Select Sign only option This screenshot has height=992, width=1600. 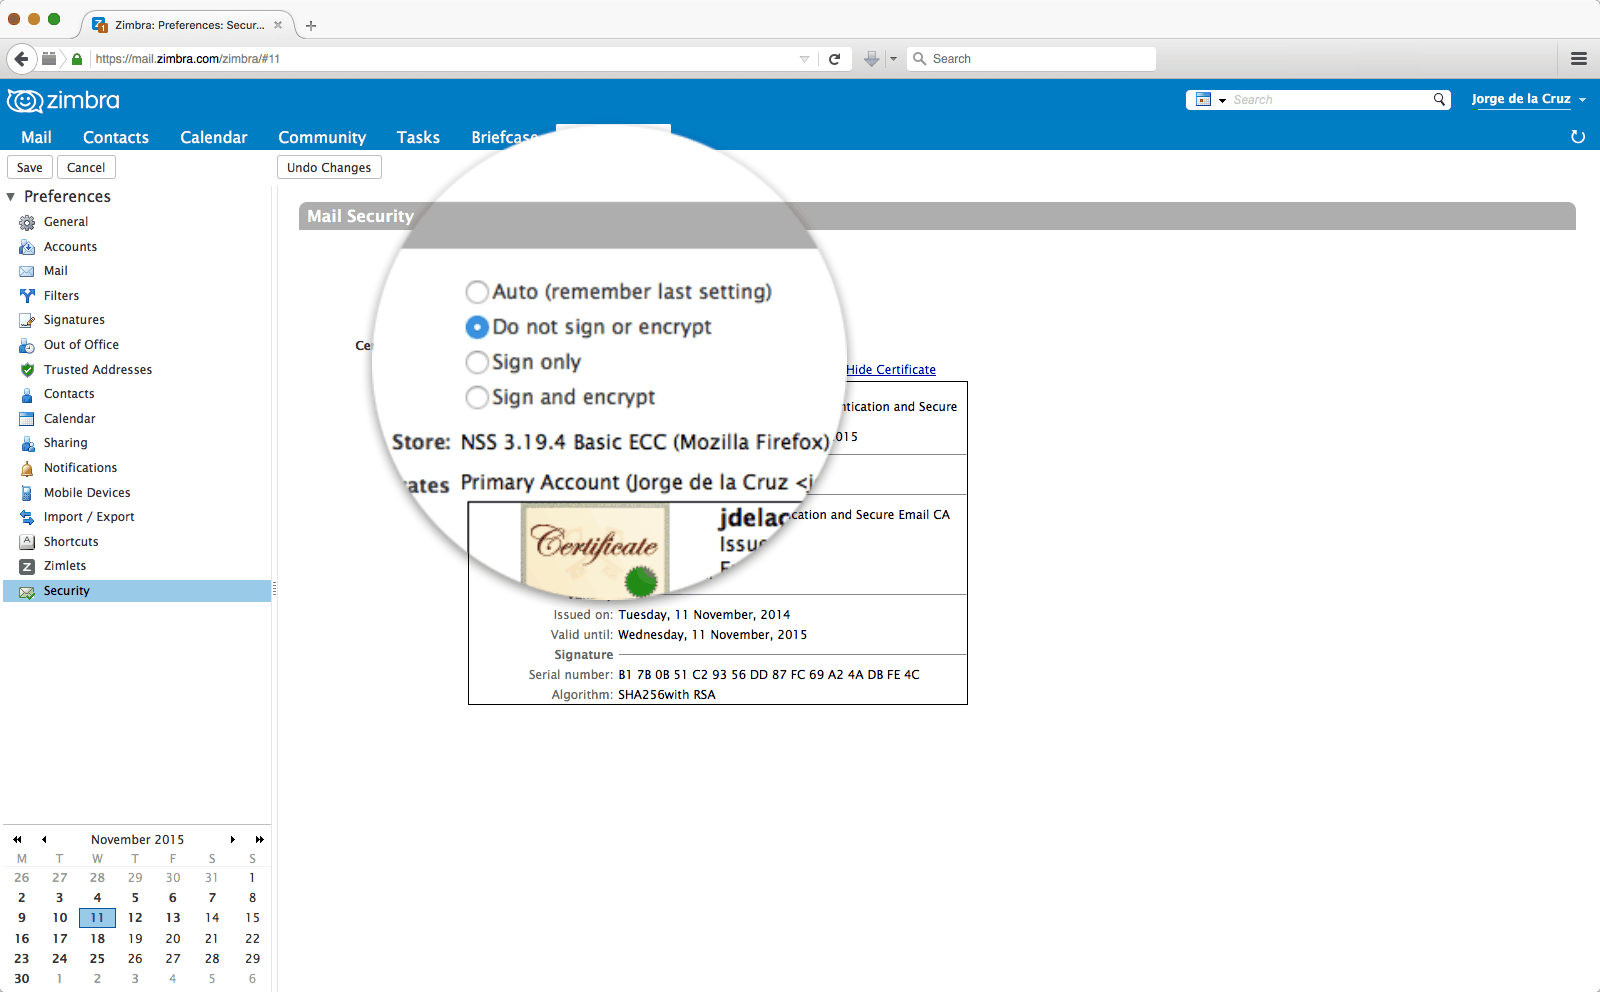coord(477,362)
